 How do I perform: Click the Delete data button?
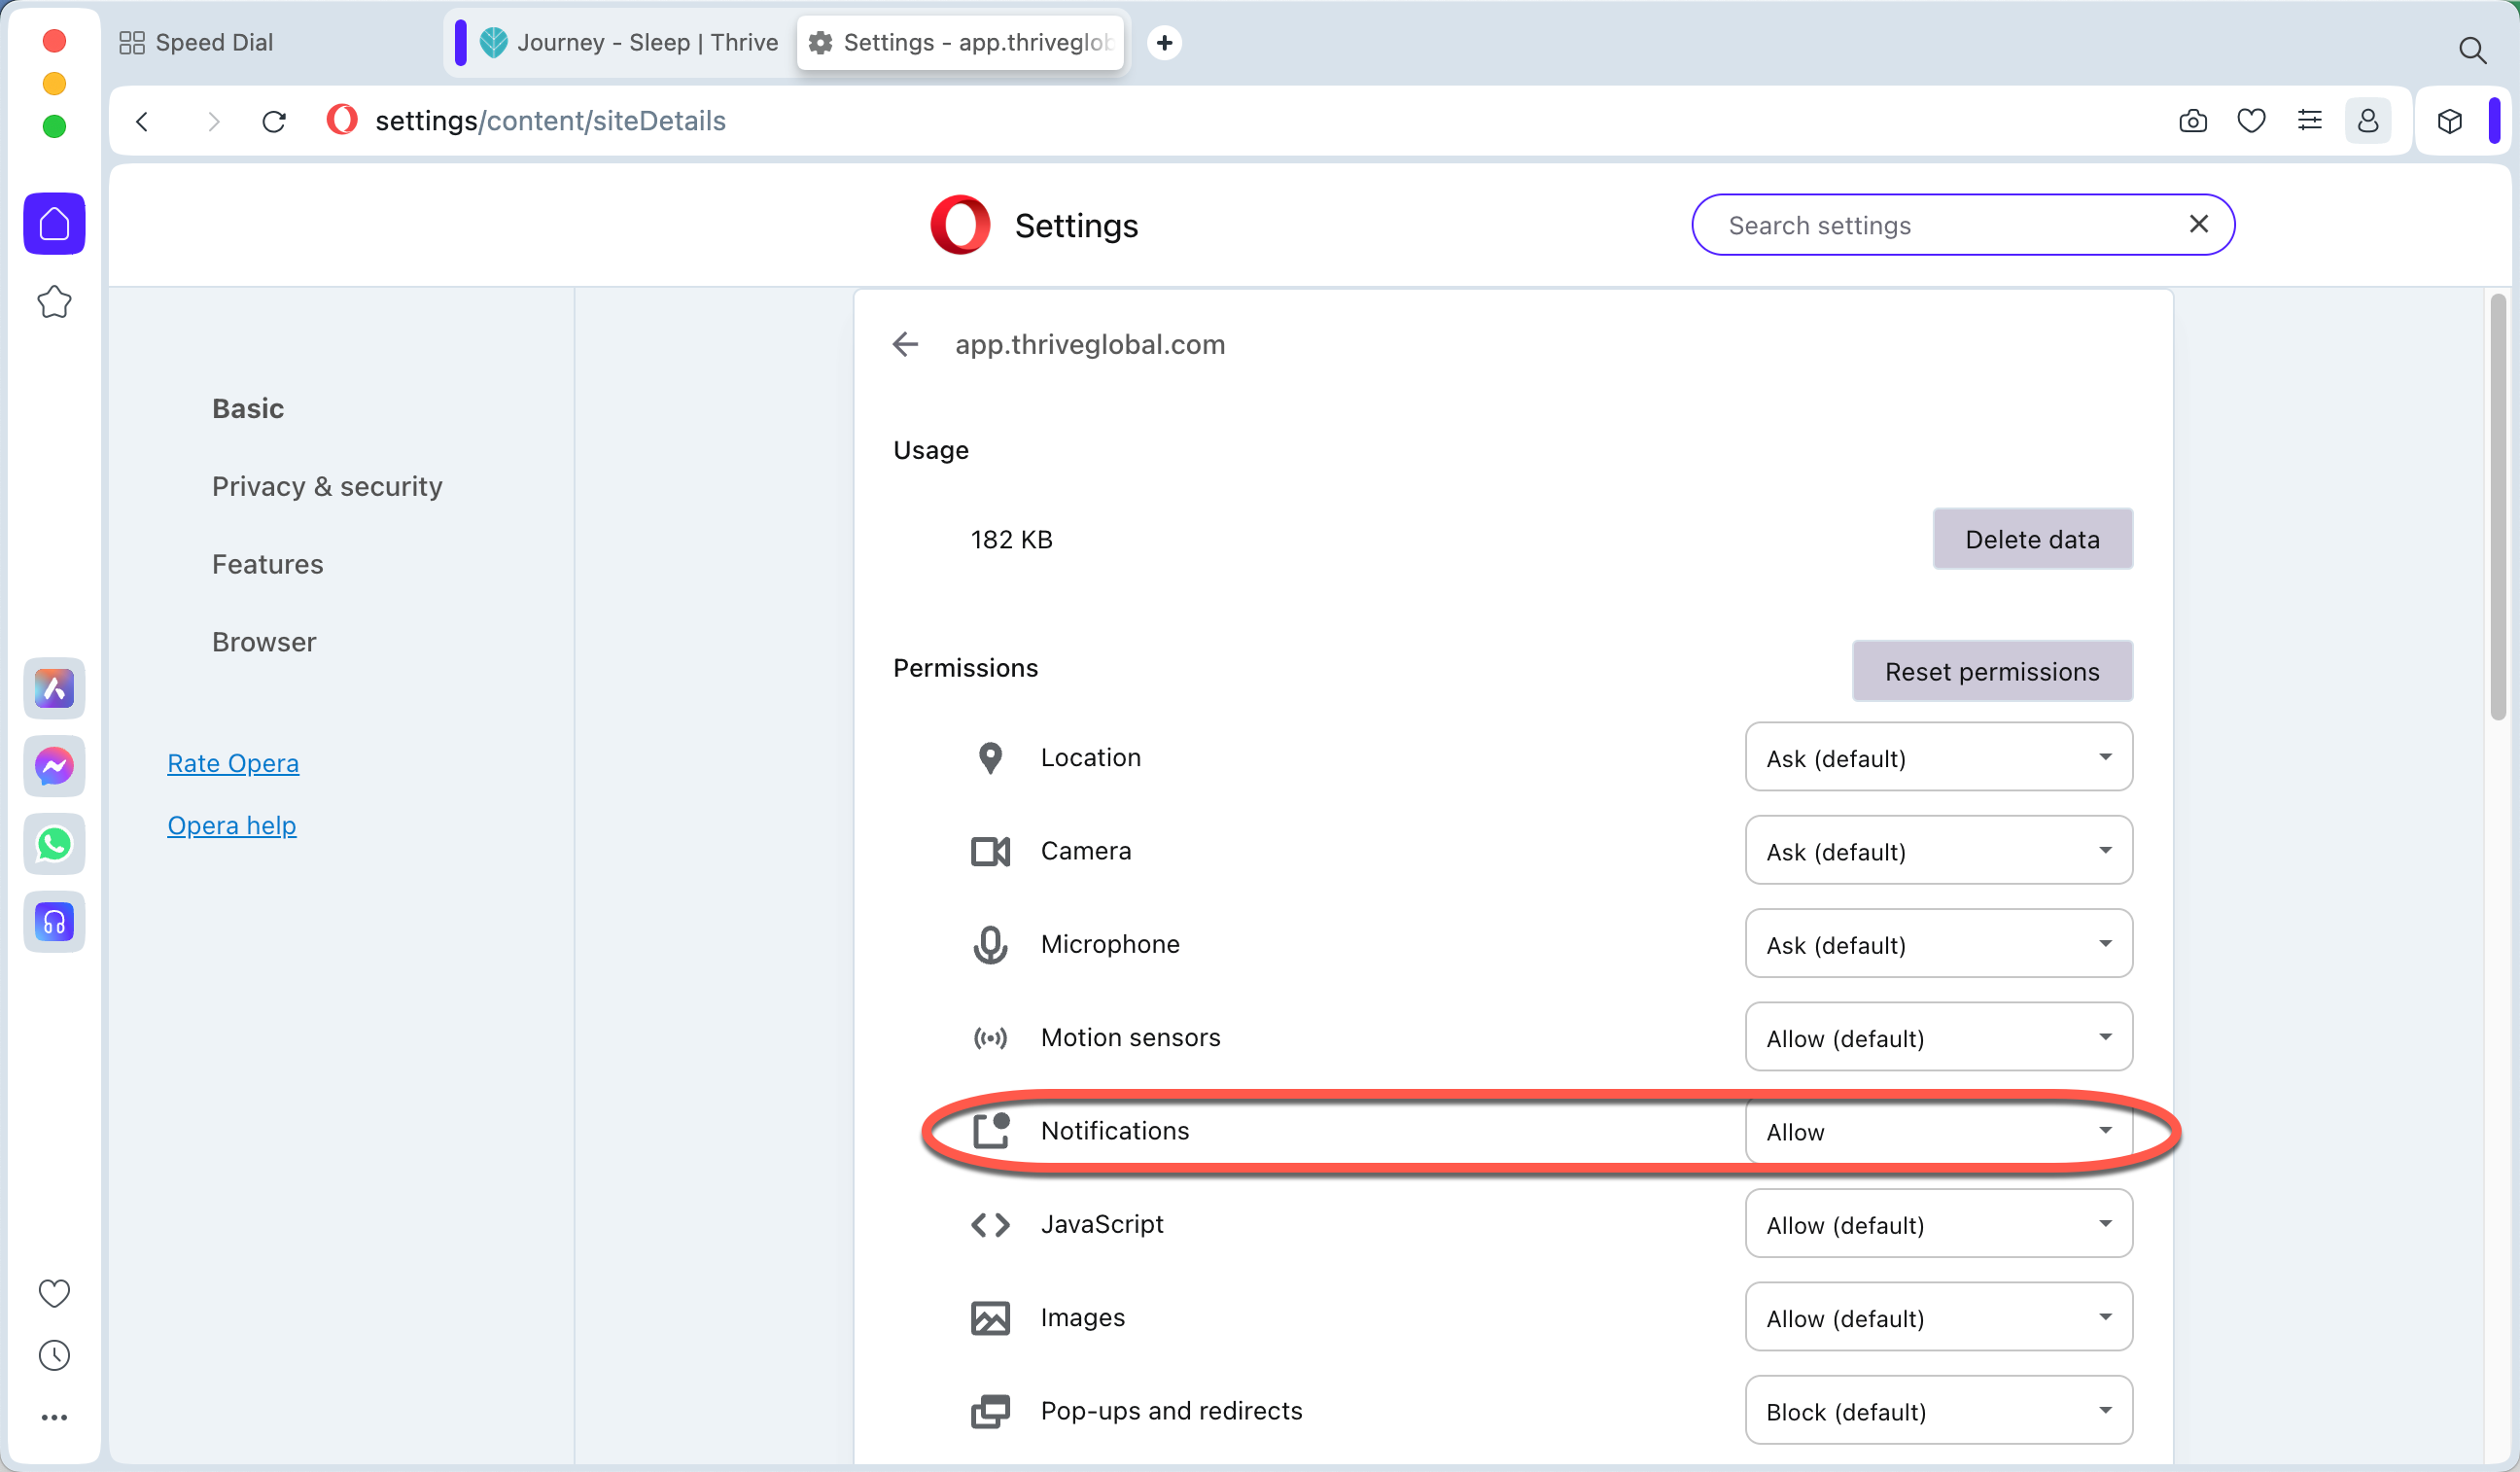[x=2032, y=539]
